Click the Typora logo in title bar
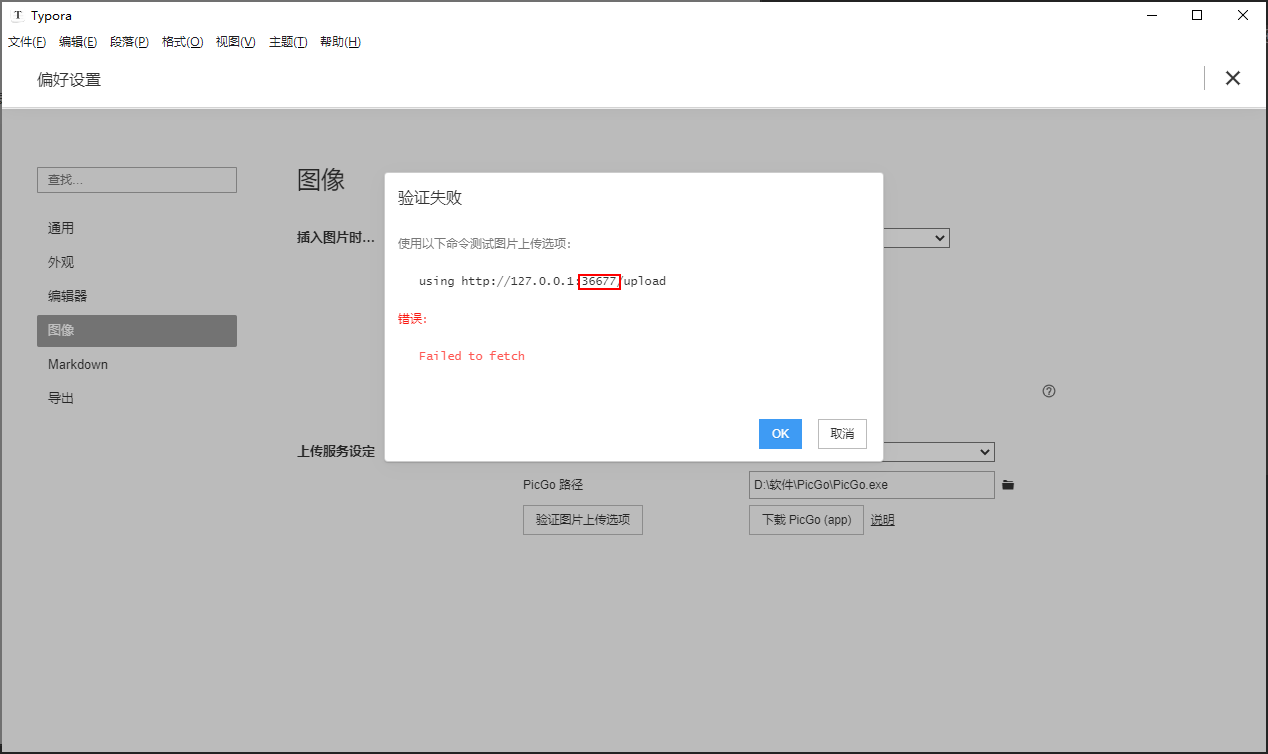This screenshot has width=1268, height=754. [x=17, y=16]
